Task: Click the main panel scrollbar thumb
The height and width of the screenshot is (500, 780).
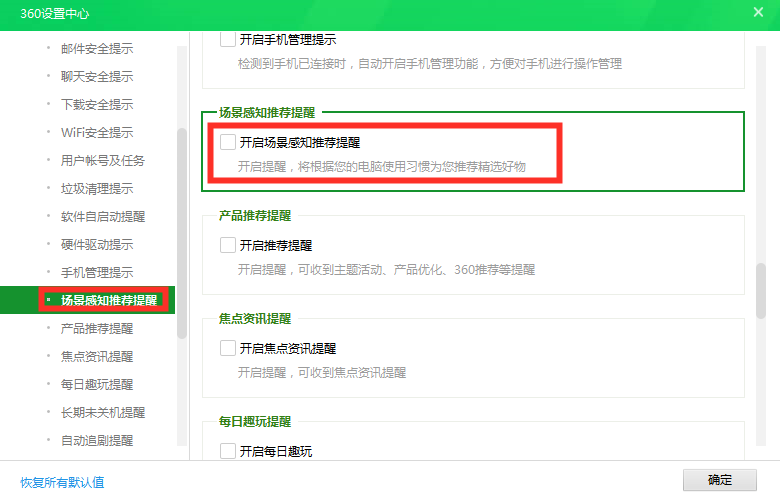Action: click(x=761, y=291)
